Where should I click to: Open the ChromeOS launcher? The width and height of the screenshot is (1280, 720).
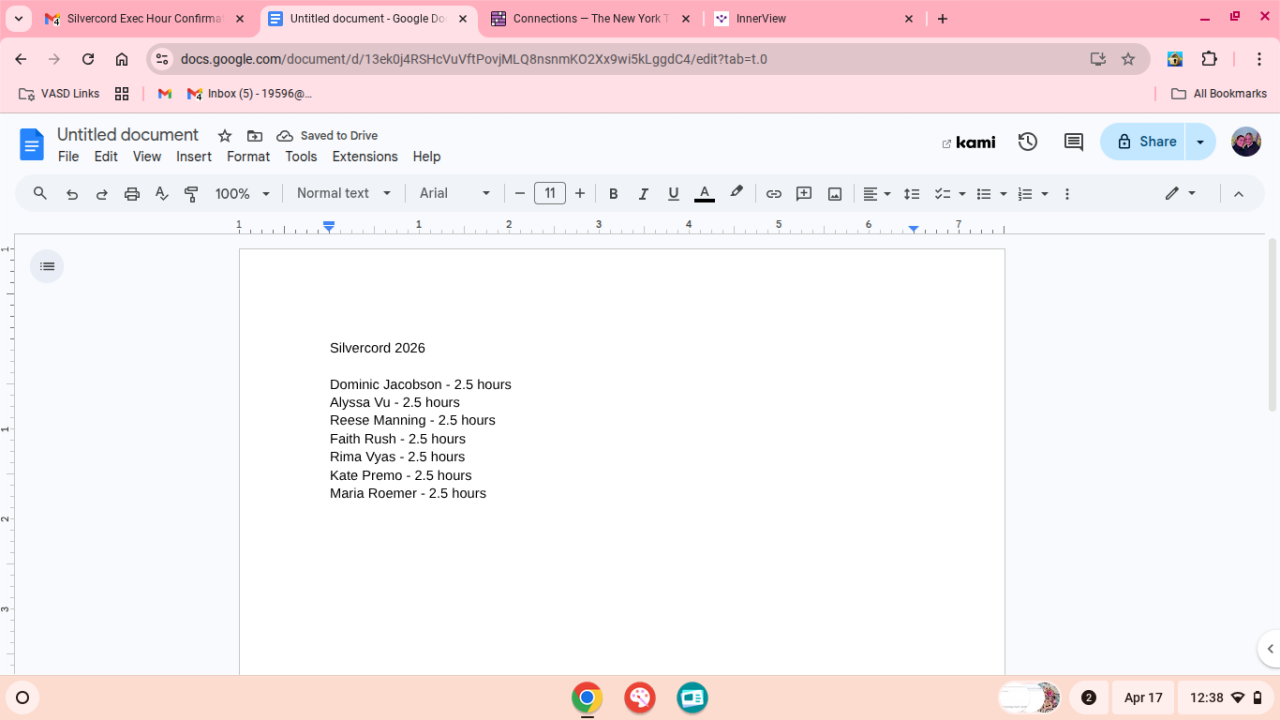click(x=22, y=697)
